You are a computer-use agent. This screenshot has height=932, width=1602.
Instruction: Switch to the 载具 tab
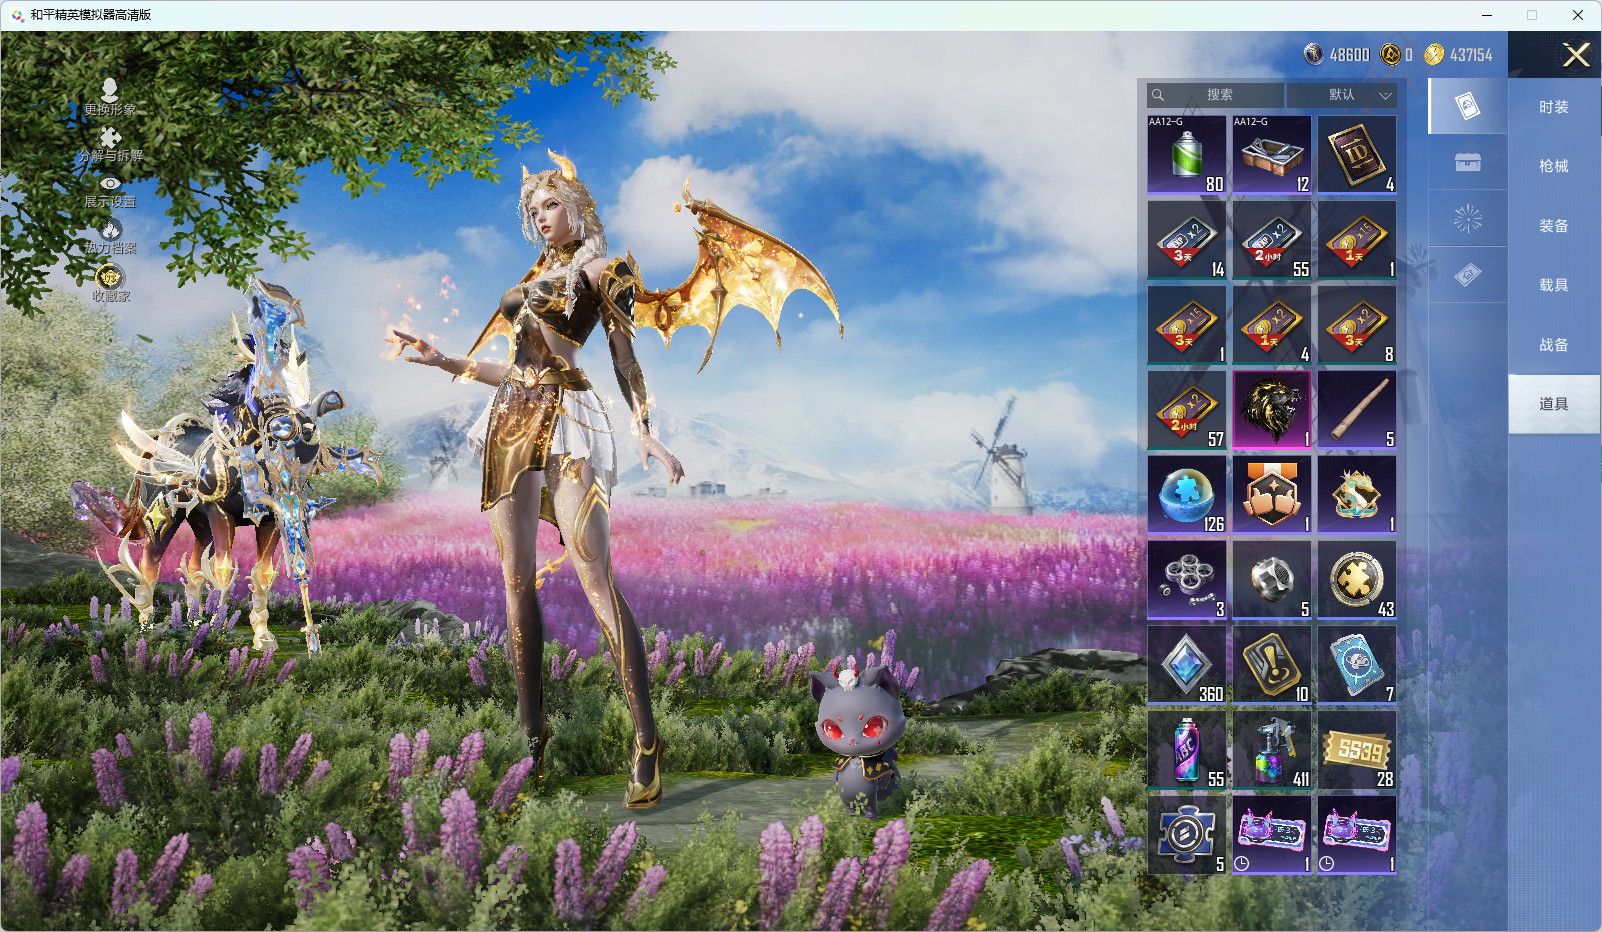click(x=1554, y=285)
